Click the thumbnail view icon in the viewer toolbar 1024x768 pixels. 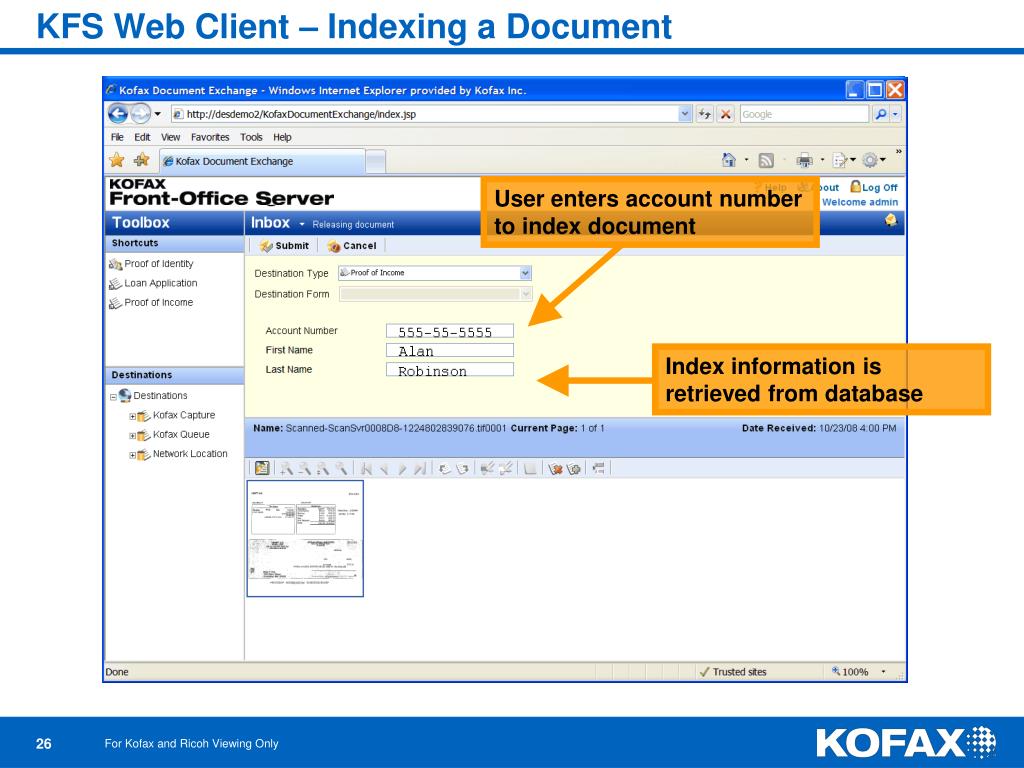(262, 468)
